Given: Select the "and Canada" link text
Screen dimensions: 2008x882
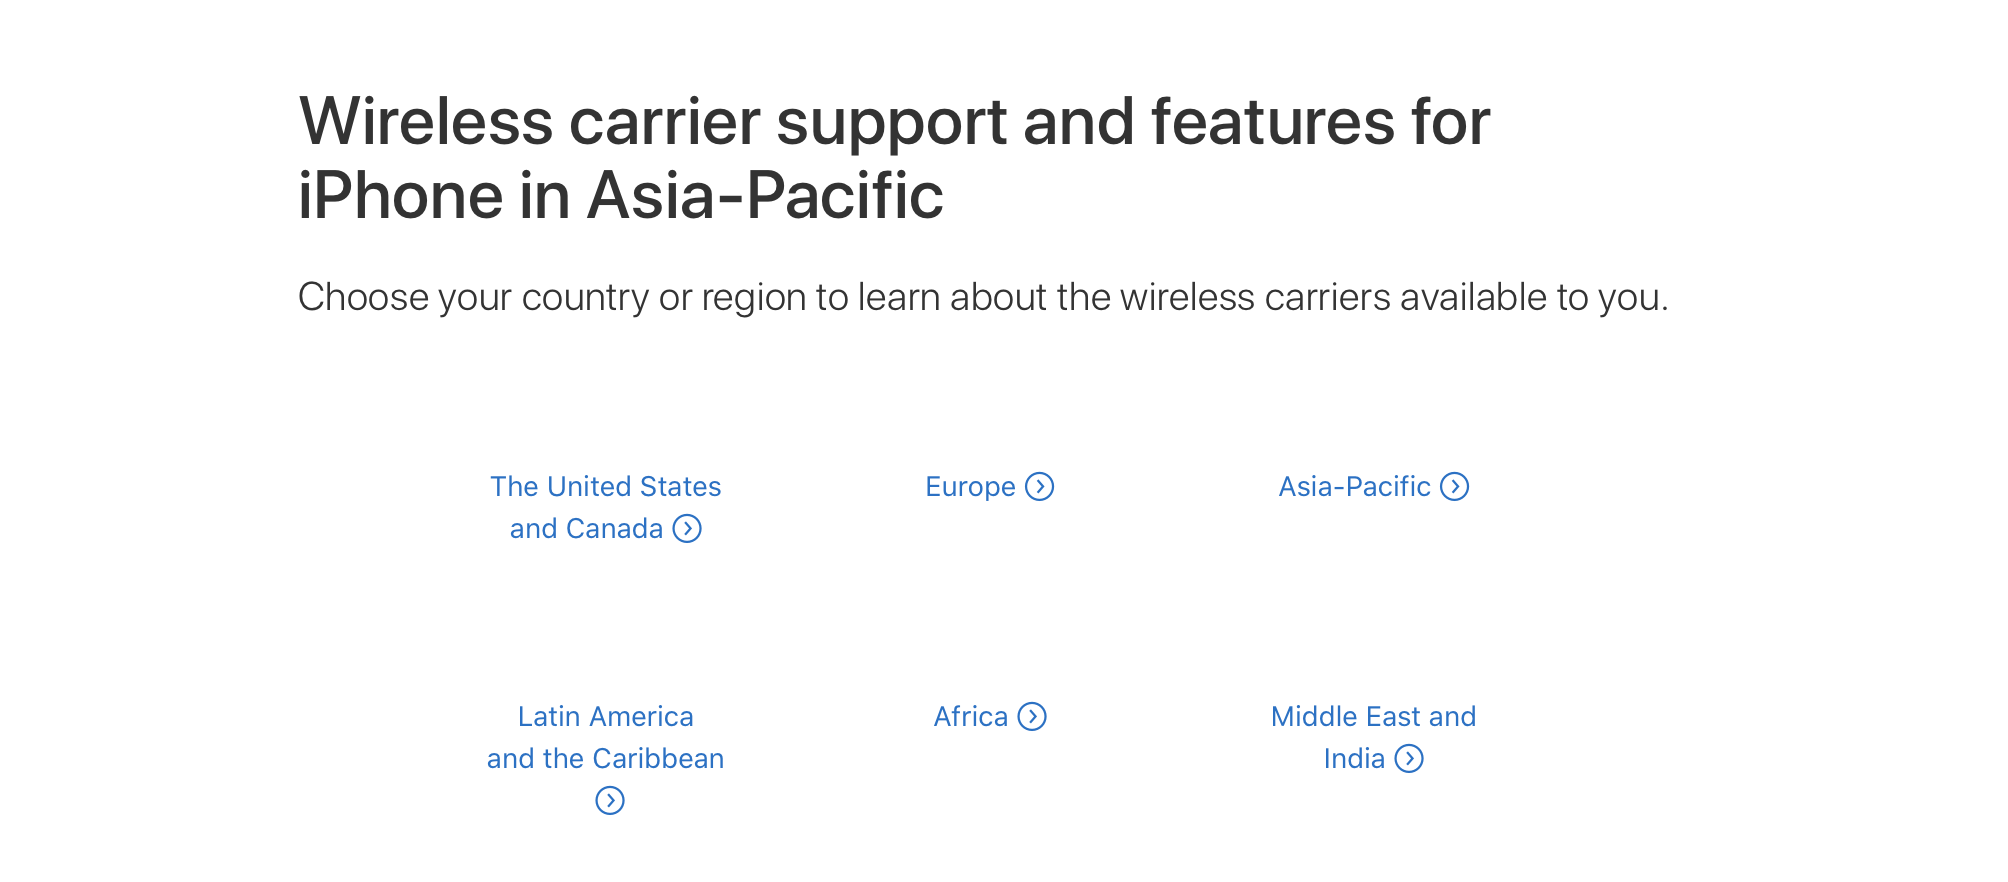Looking at the screenshot, I should [x=586, y=528].
